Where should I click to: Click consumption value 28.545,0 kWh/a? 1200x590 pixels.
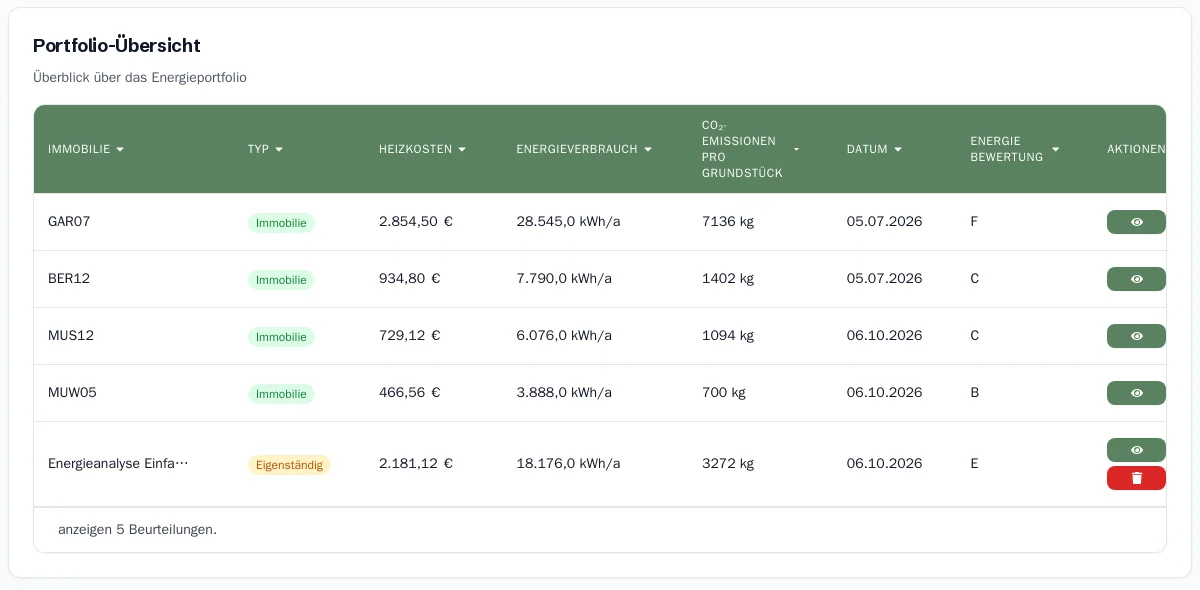coord(569,222)
